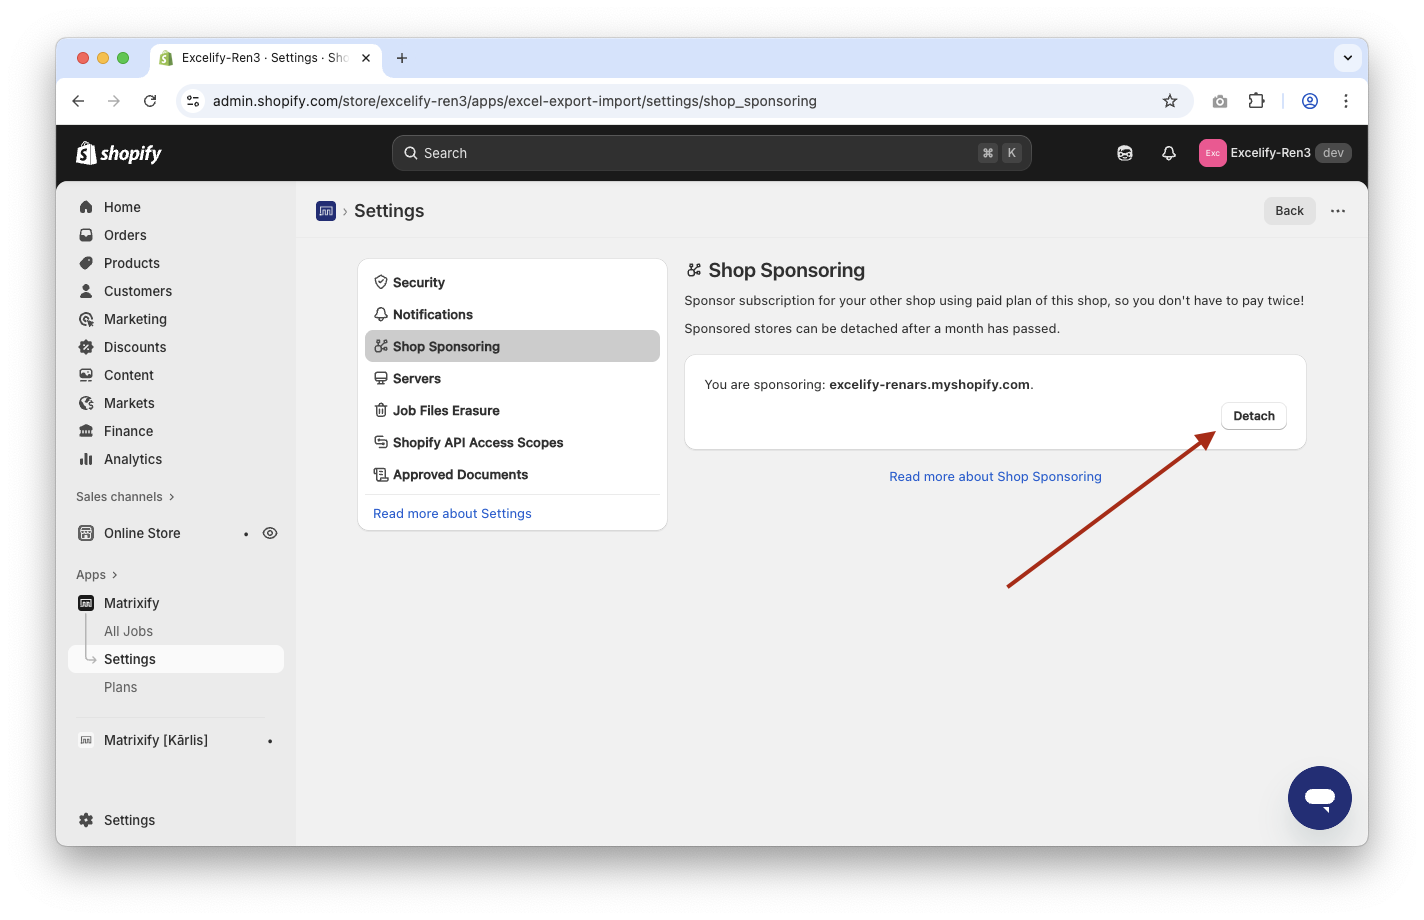1424x920 pixels.
Task: Click the browser extensions puzzle icon
Action: [x=1256, y=101]
